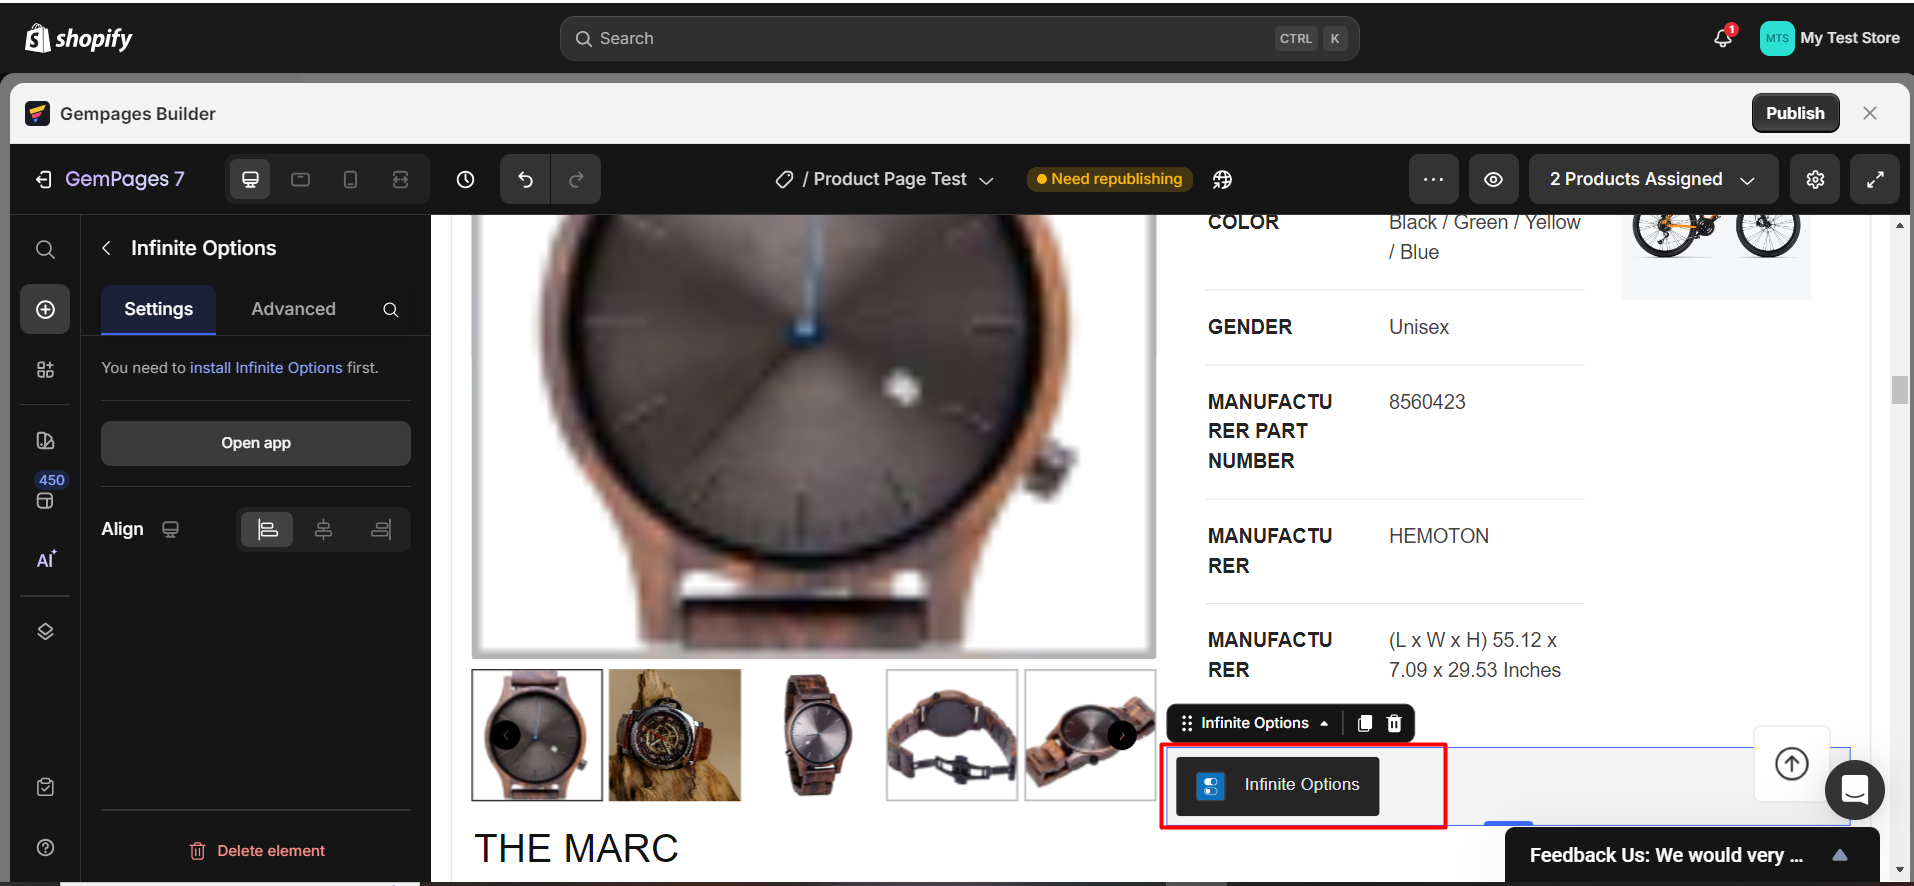Switch to mobile device view

click(350, 180)
